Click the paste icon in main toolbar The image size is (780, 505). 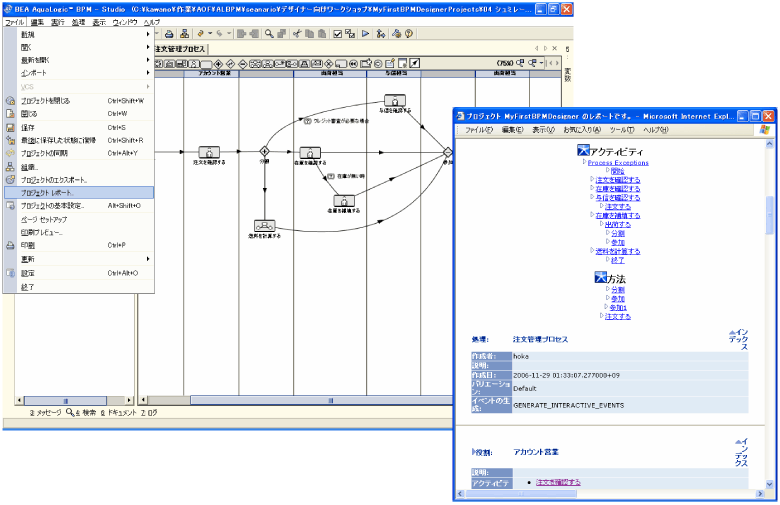[322, 34]
